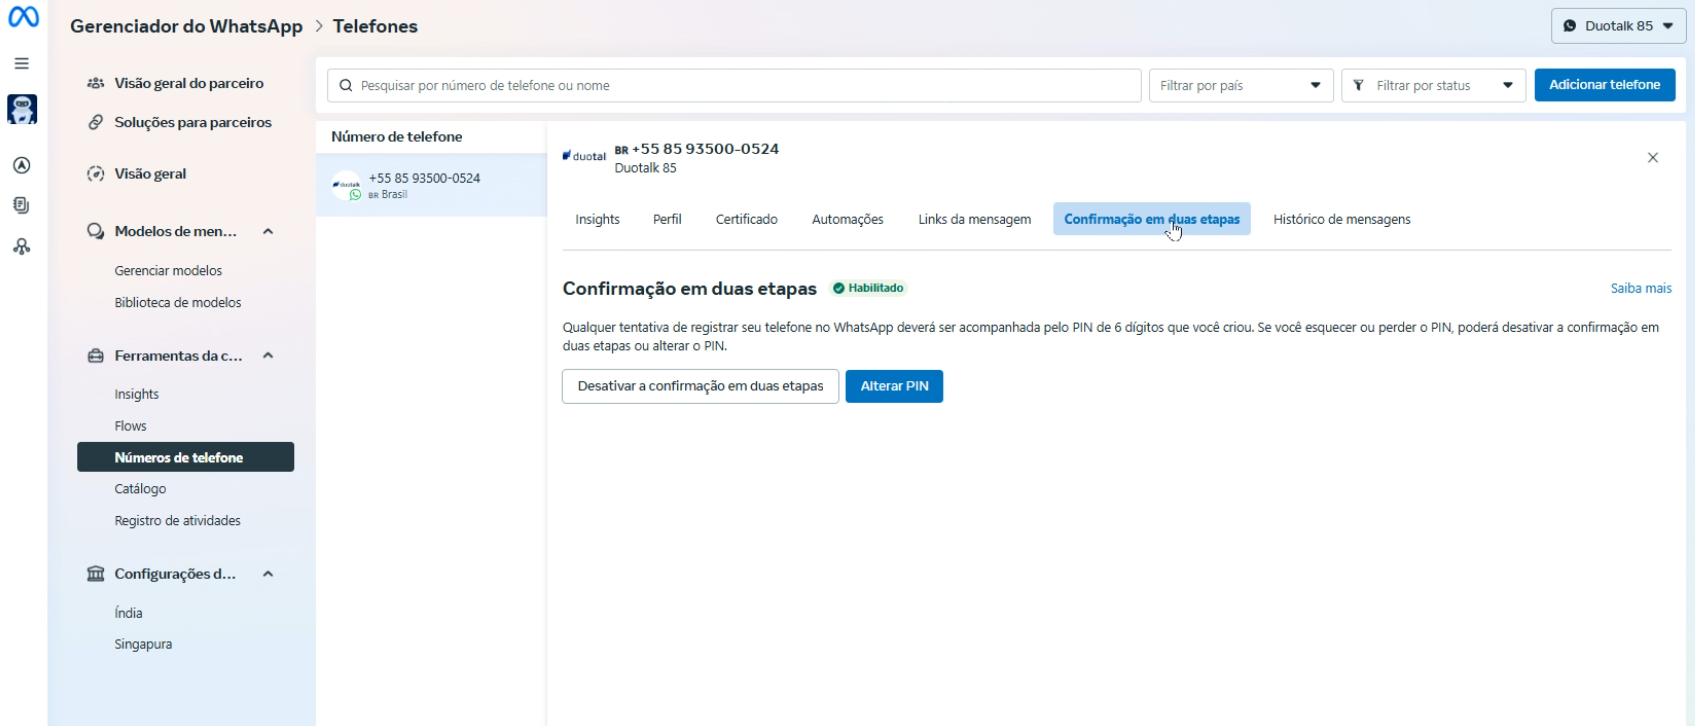Open the Filtrar por país dropdown
Viewport: 1695px width, 726px height.
tap(1241, 86)
